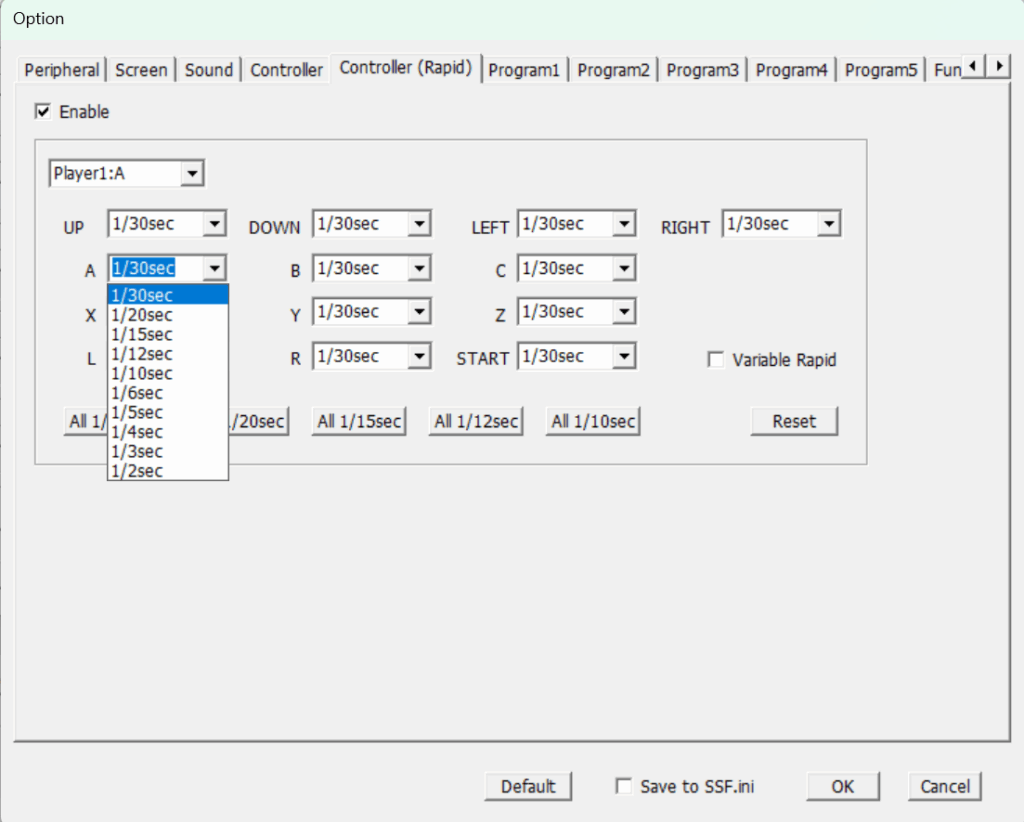Go to the Program3 tab
This screenshot has width=1024, height=822.
coord(702,70)
